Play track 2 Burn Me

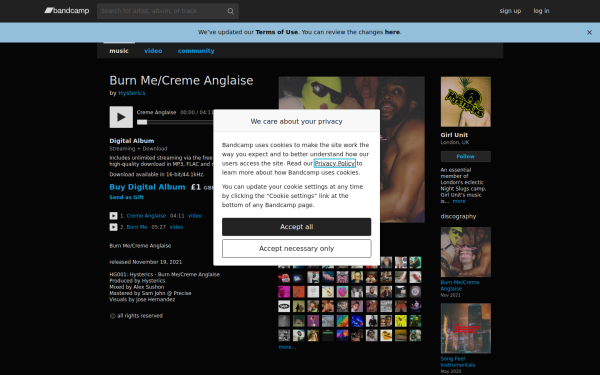[x=113, y=227]
